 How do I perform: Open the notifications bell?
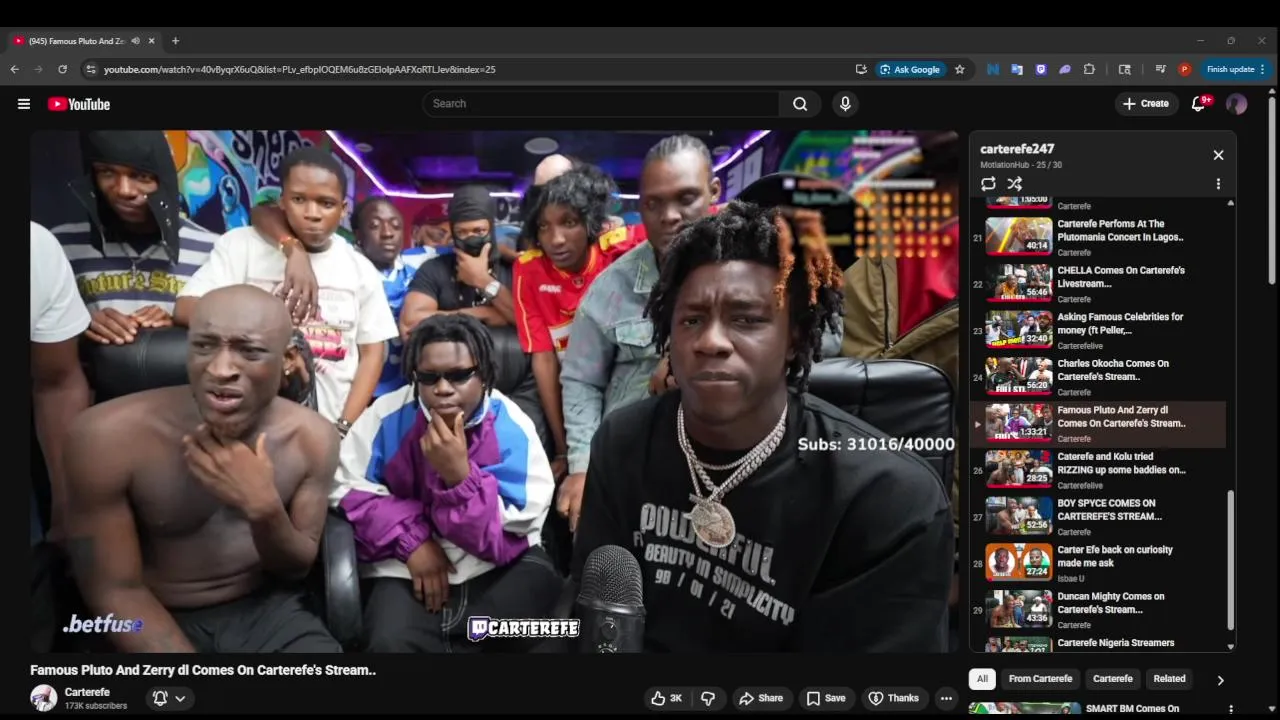[1199, 104]
